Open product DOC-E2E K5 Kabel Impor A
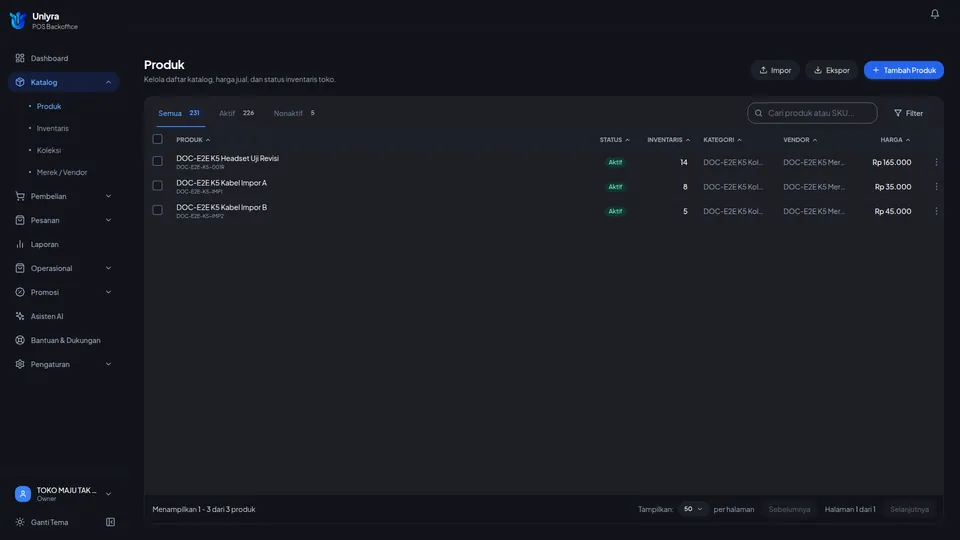 coord(221,182)
